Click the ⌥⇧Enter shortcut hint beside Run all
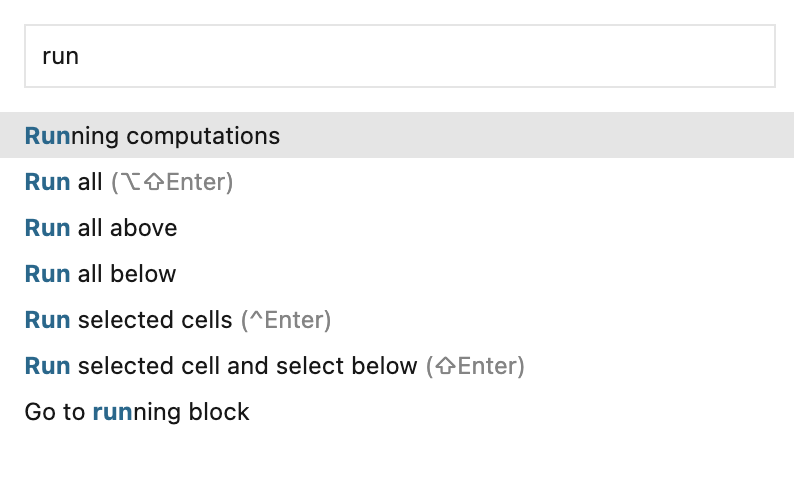 172,182
